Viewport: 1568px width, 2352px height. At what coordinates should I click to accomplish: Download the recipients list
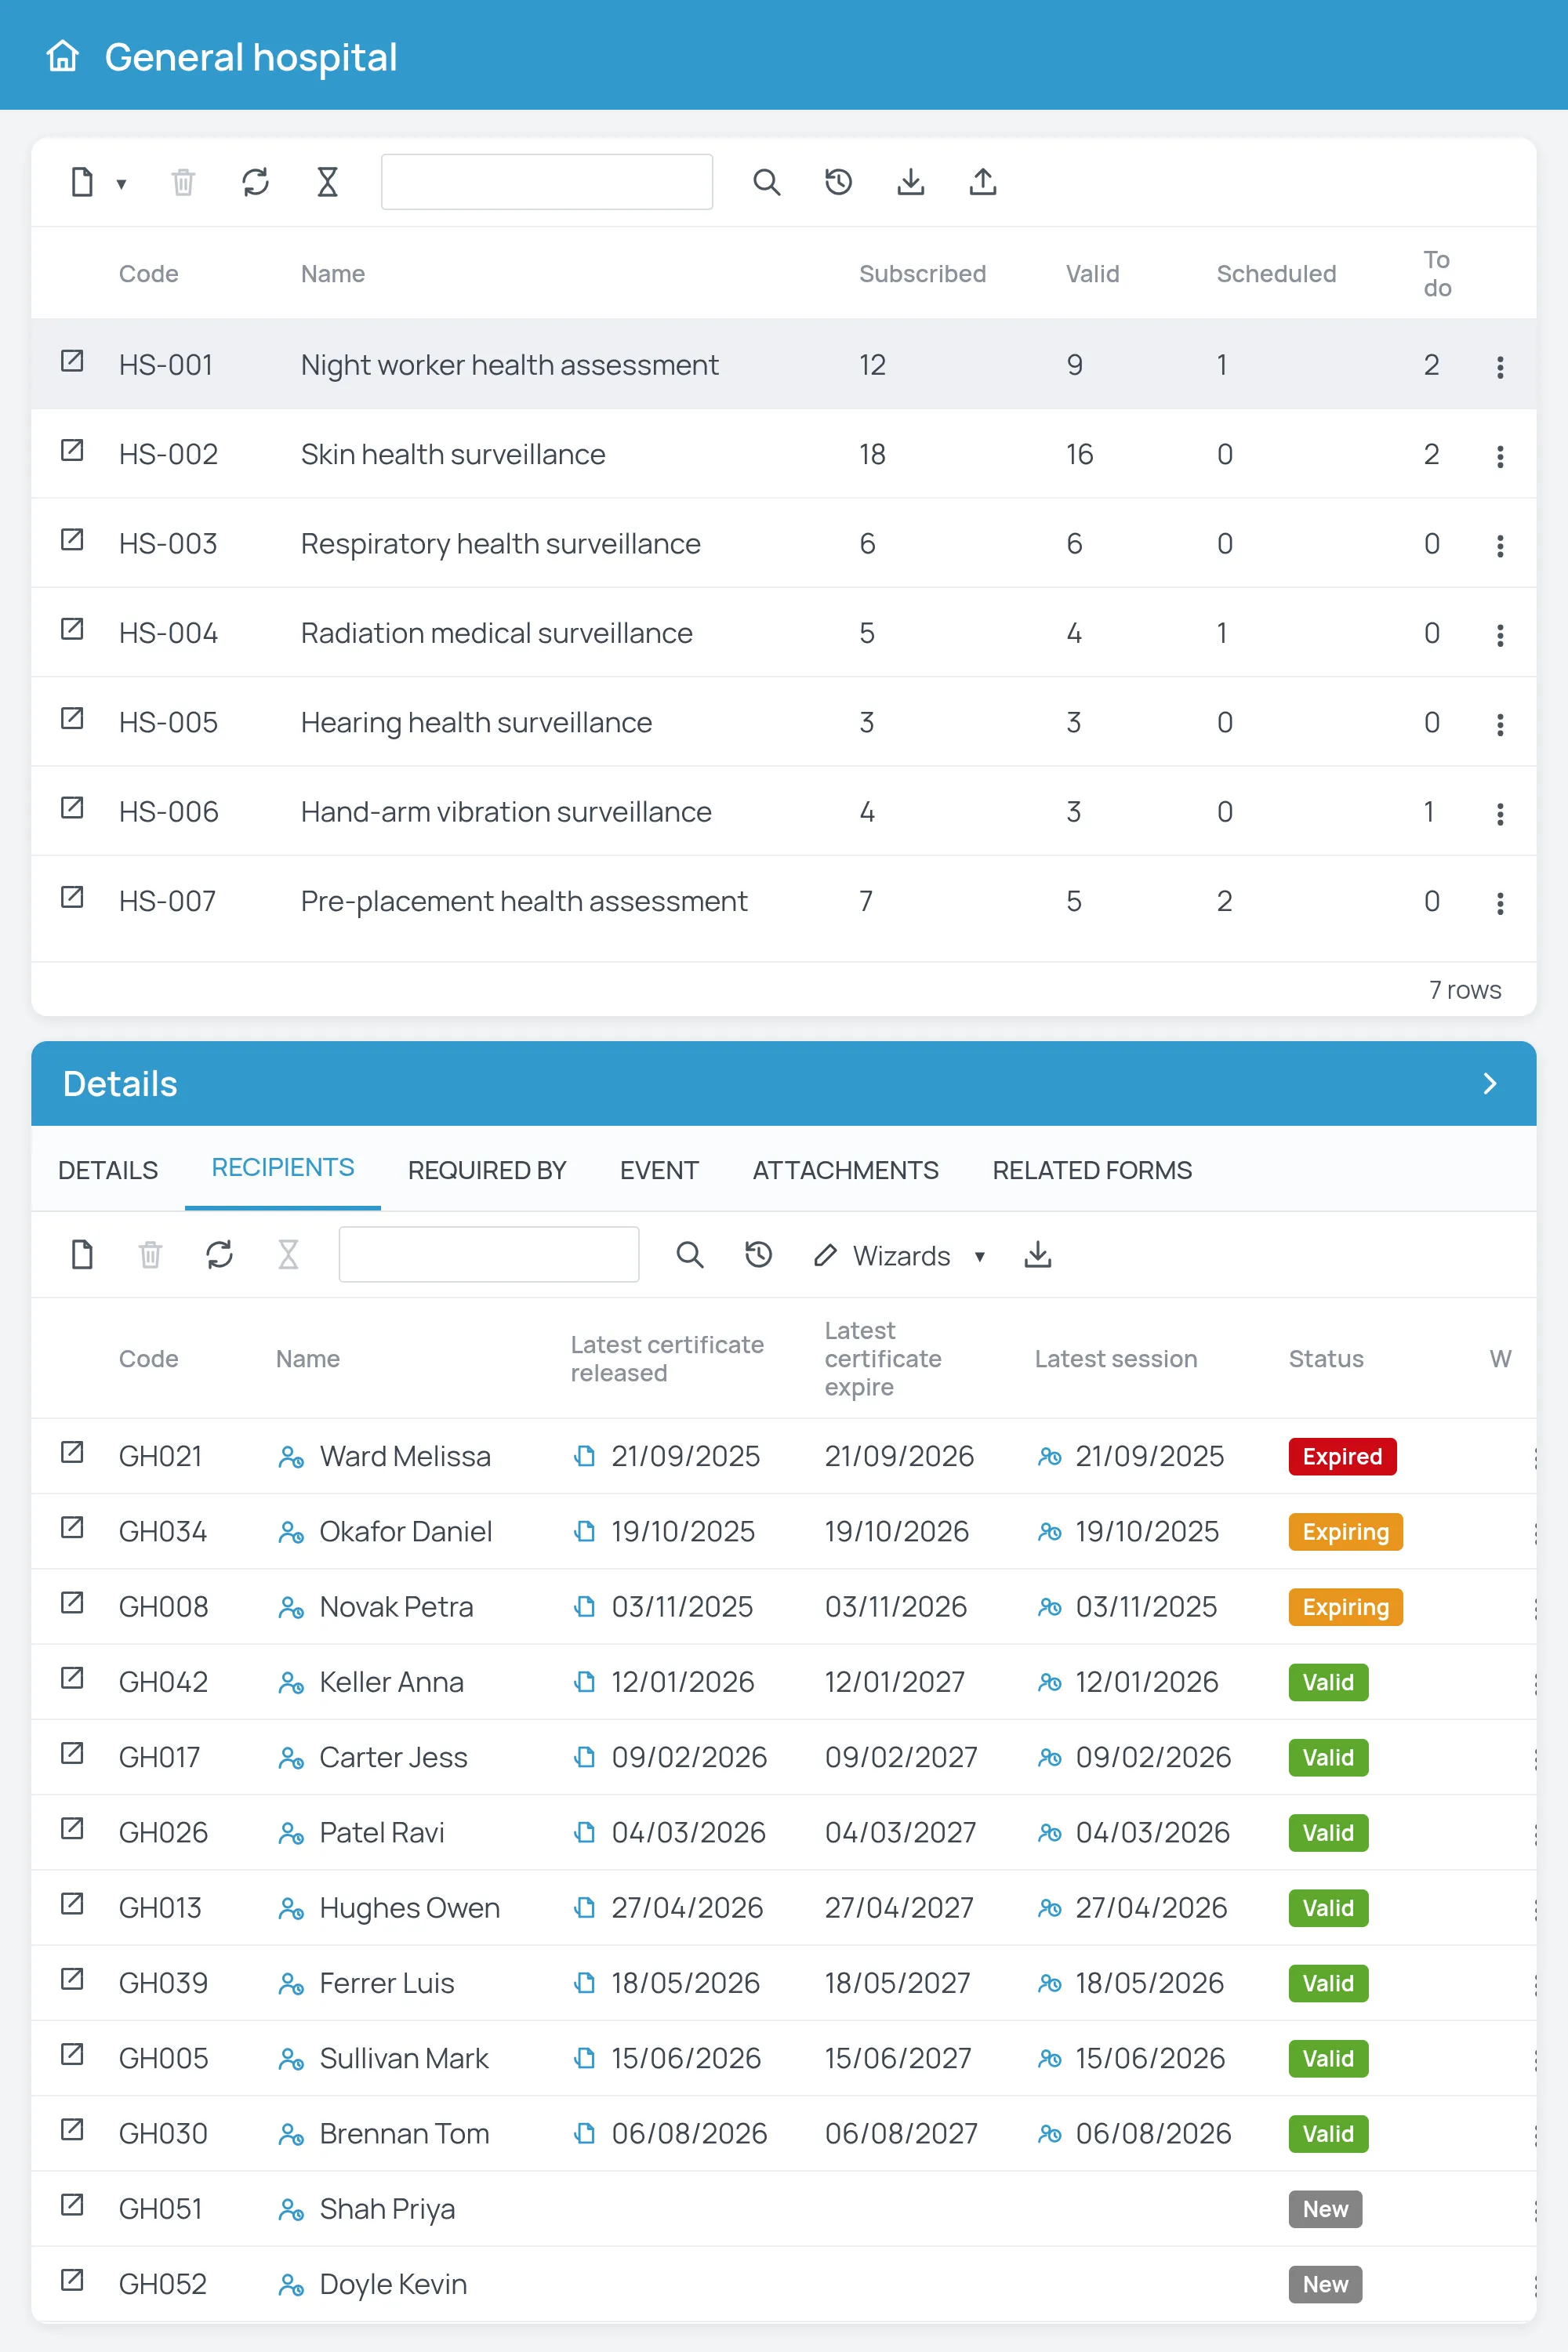coord(1037,1254)
